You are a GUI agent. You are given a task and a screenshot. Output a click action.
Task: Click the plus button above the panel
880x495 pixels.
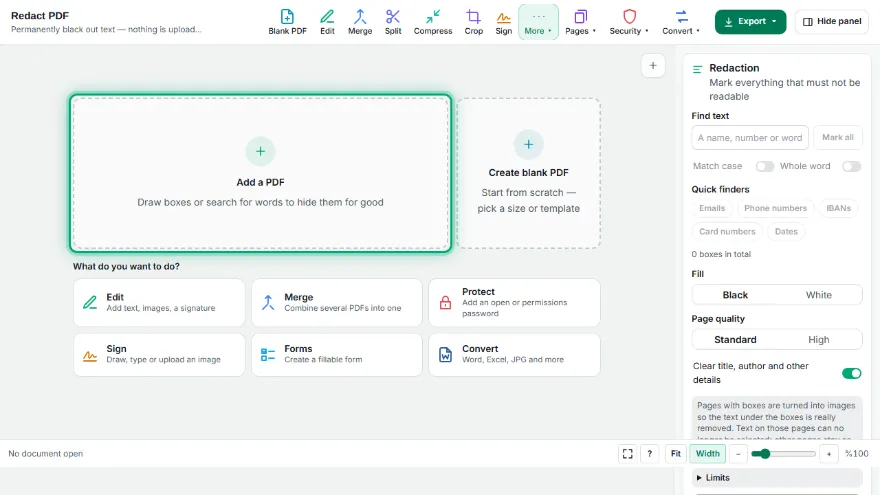653,66
